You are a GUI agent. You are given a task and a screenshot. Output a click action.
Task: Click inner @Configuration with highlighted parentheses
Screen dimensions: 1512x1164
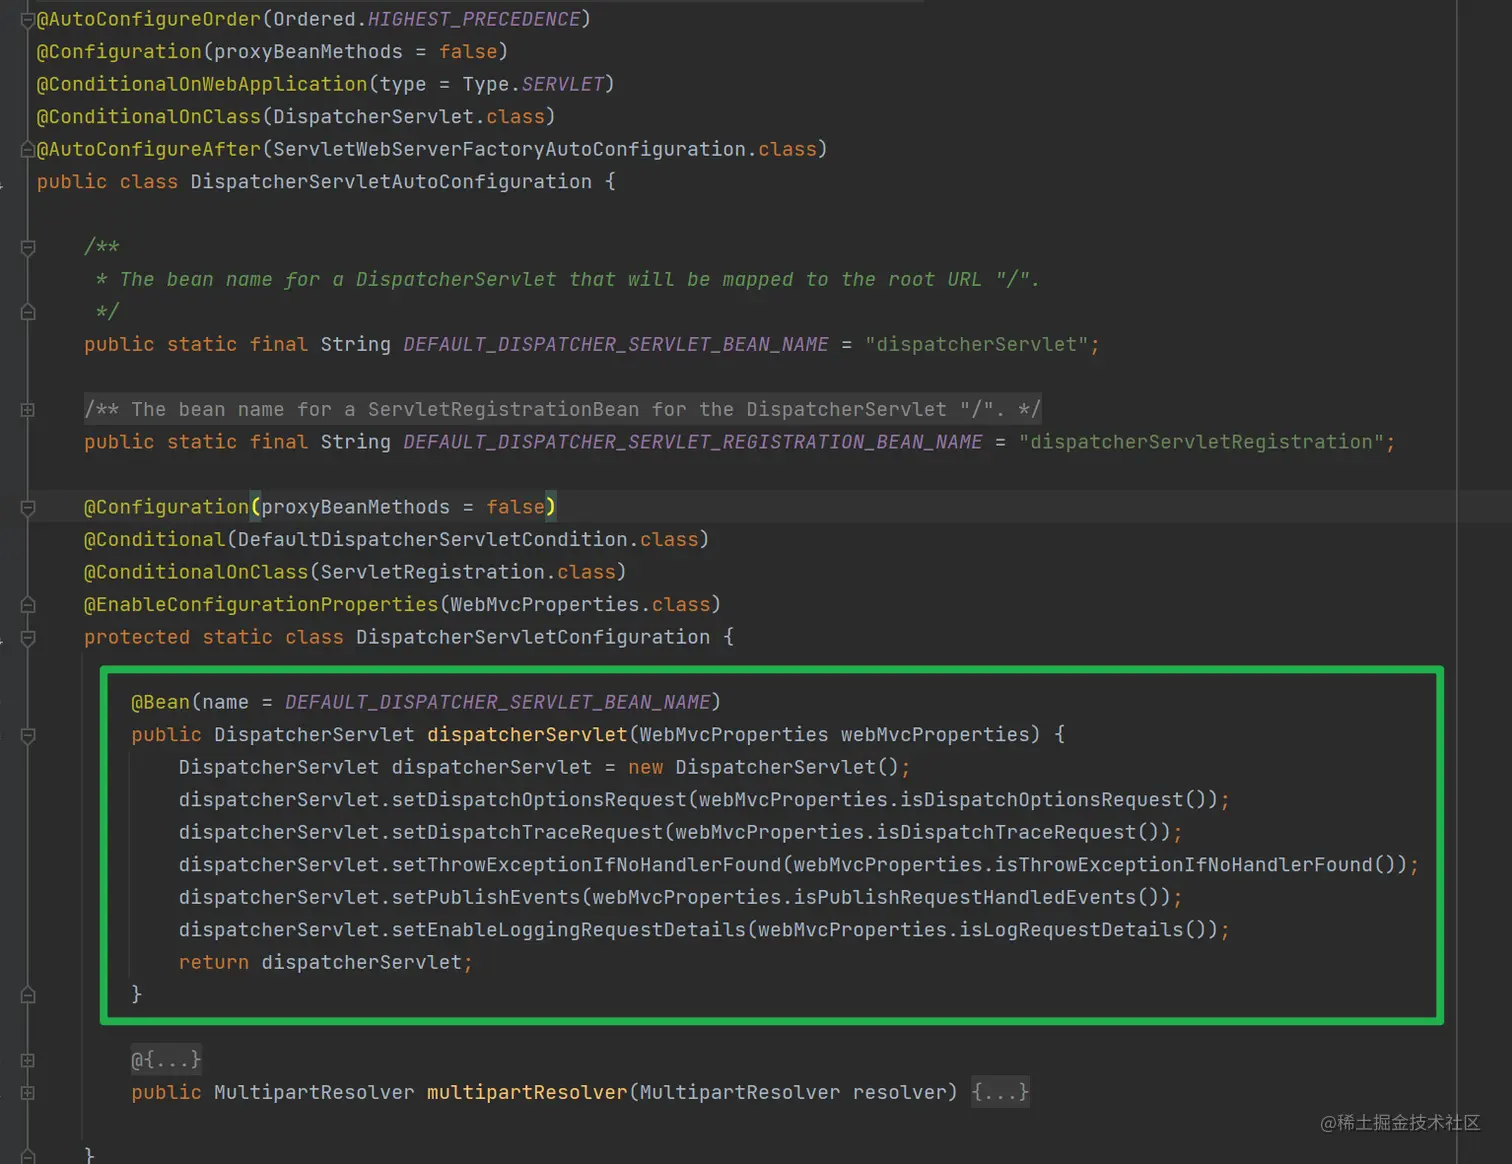coord(167,507)
